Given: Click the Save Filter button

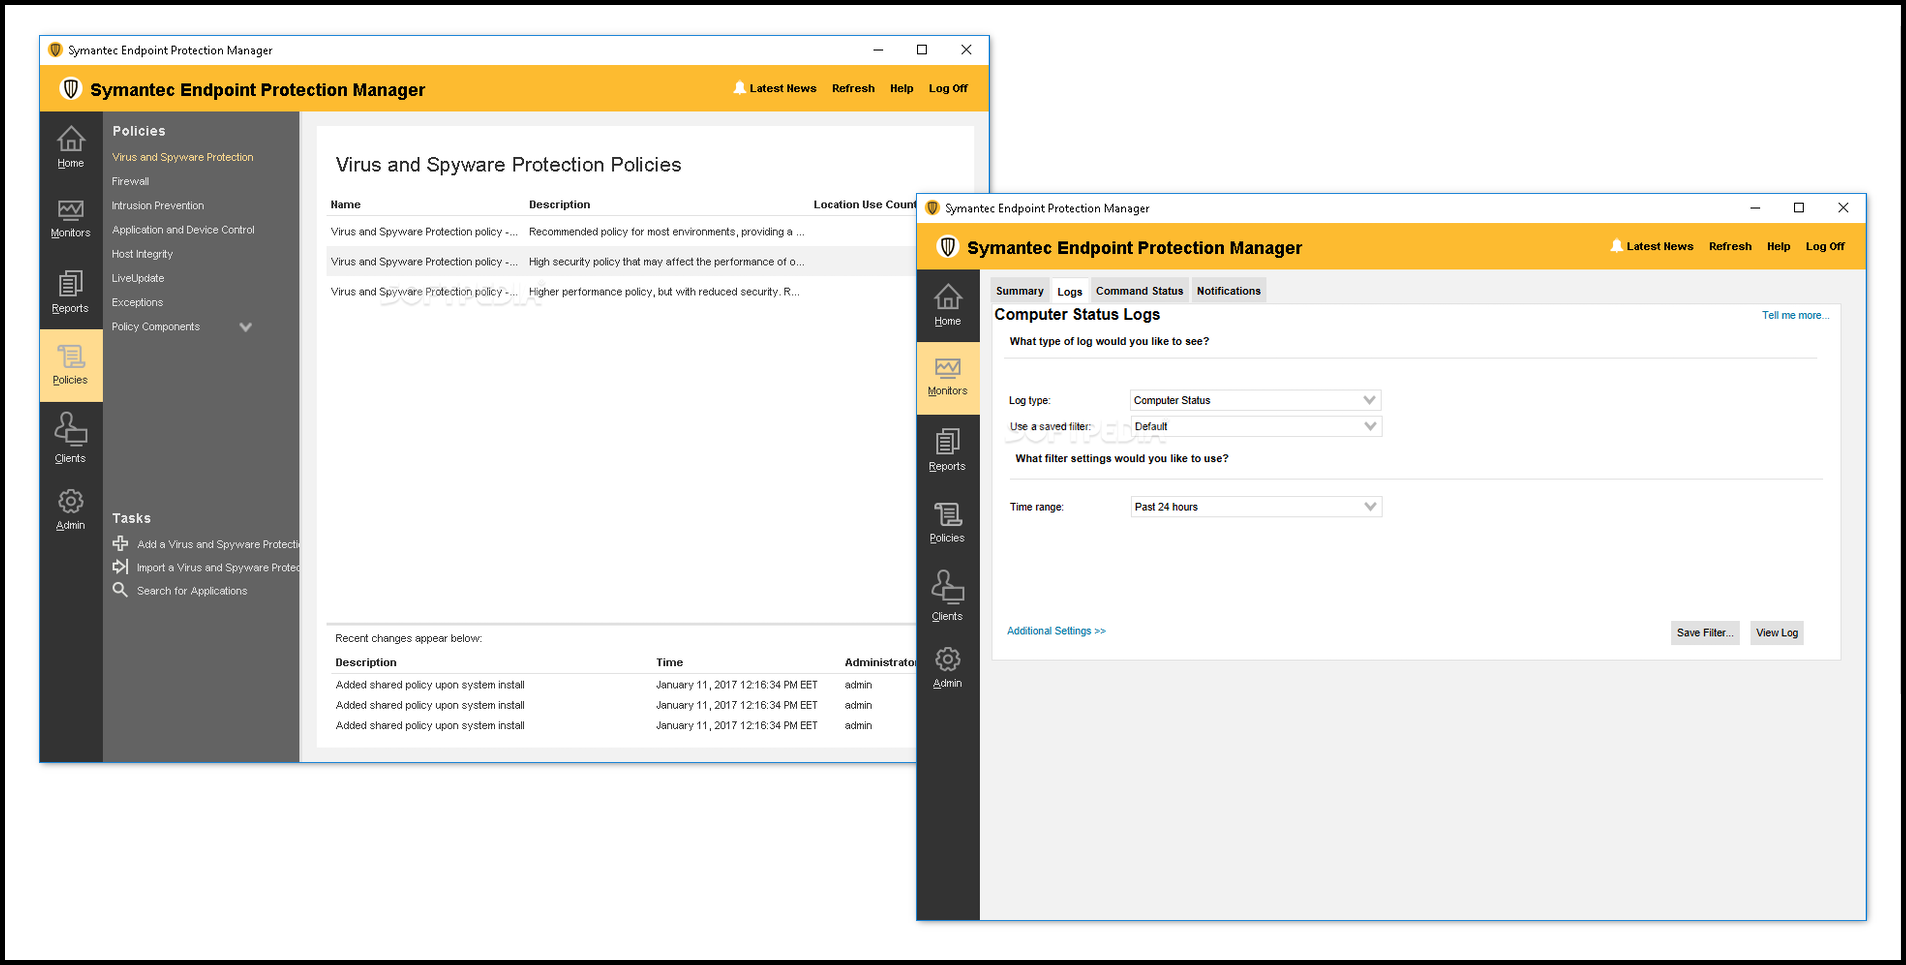Looking at the screenshot, I should tap(1705, 632).
